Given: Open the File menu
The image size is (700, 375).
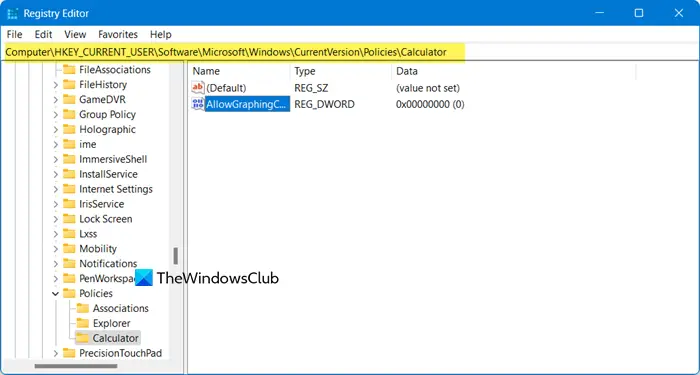Looking at the screenshot, I should (x=14, y=34).
